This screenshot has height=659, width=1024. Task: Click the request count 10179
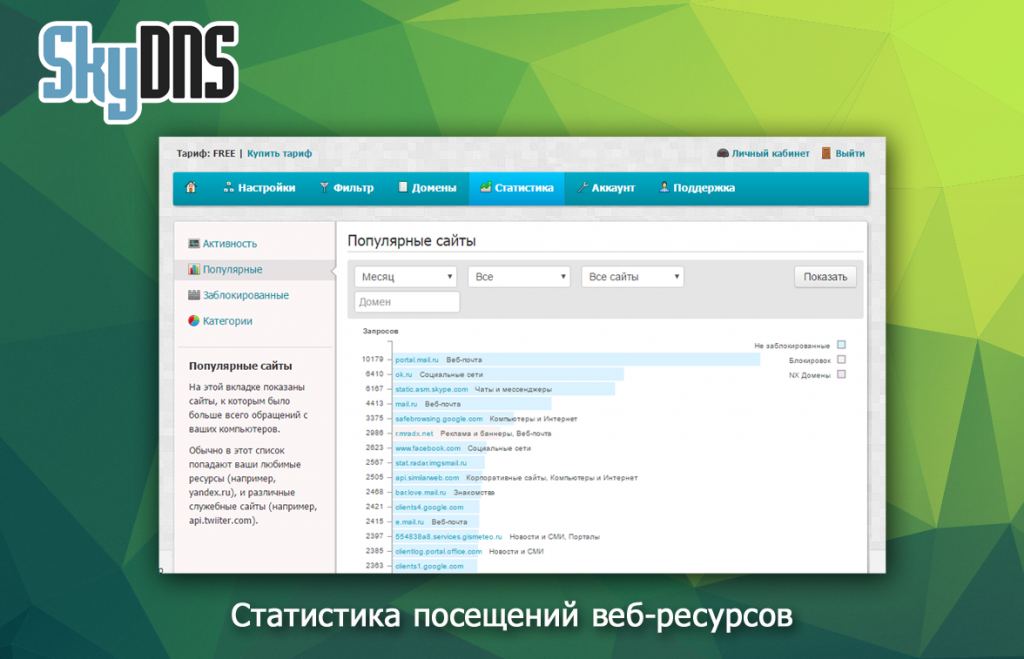tap(372, 359)
